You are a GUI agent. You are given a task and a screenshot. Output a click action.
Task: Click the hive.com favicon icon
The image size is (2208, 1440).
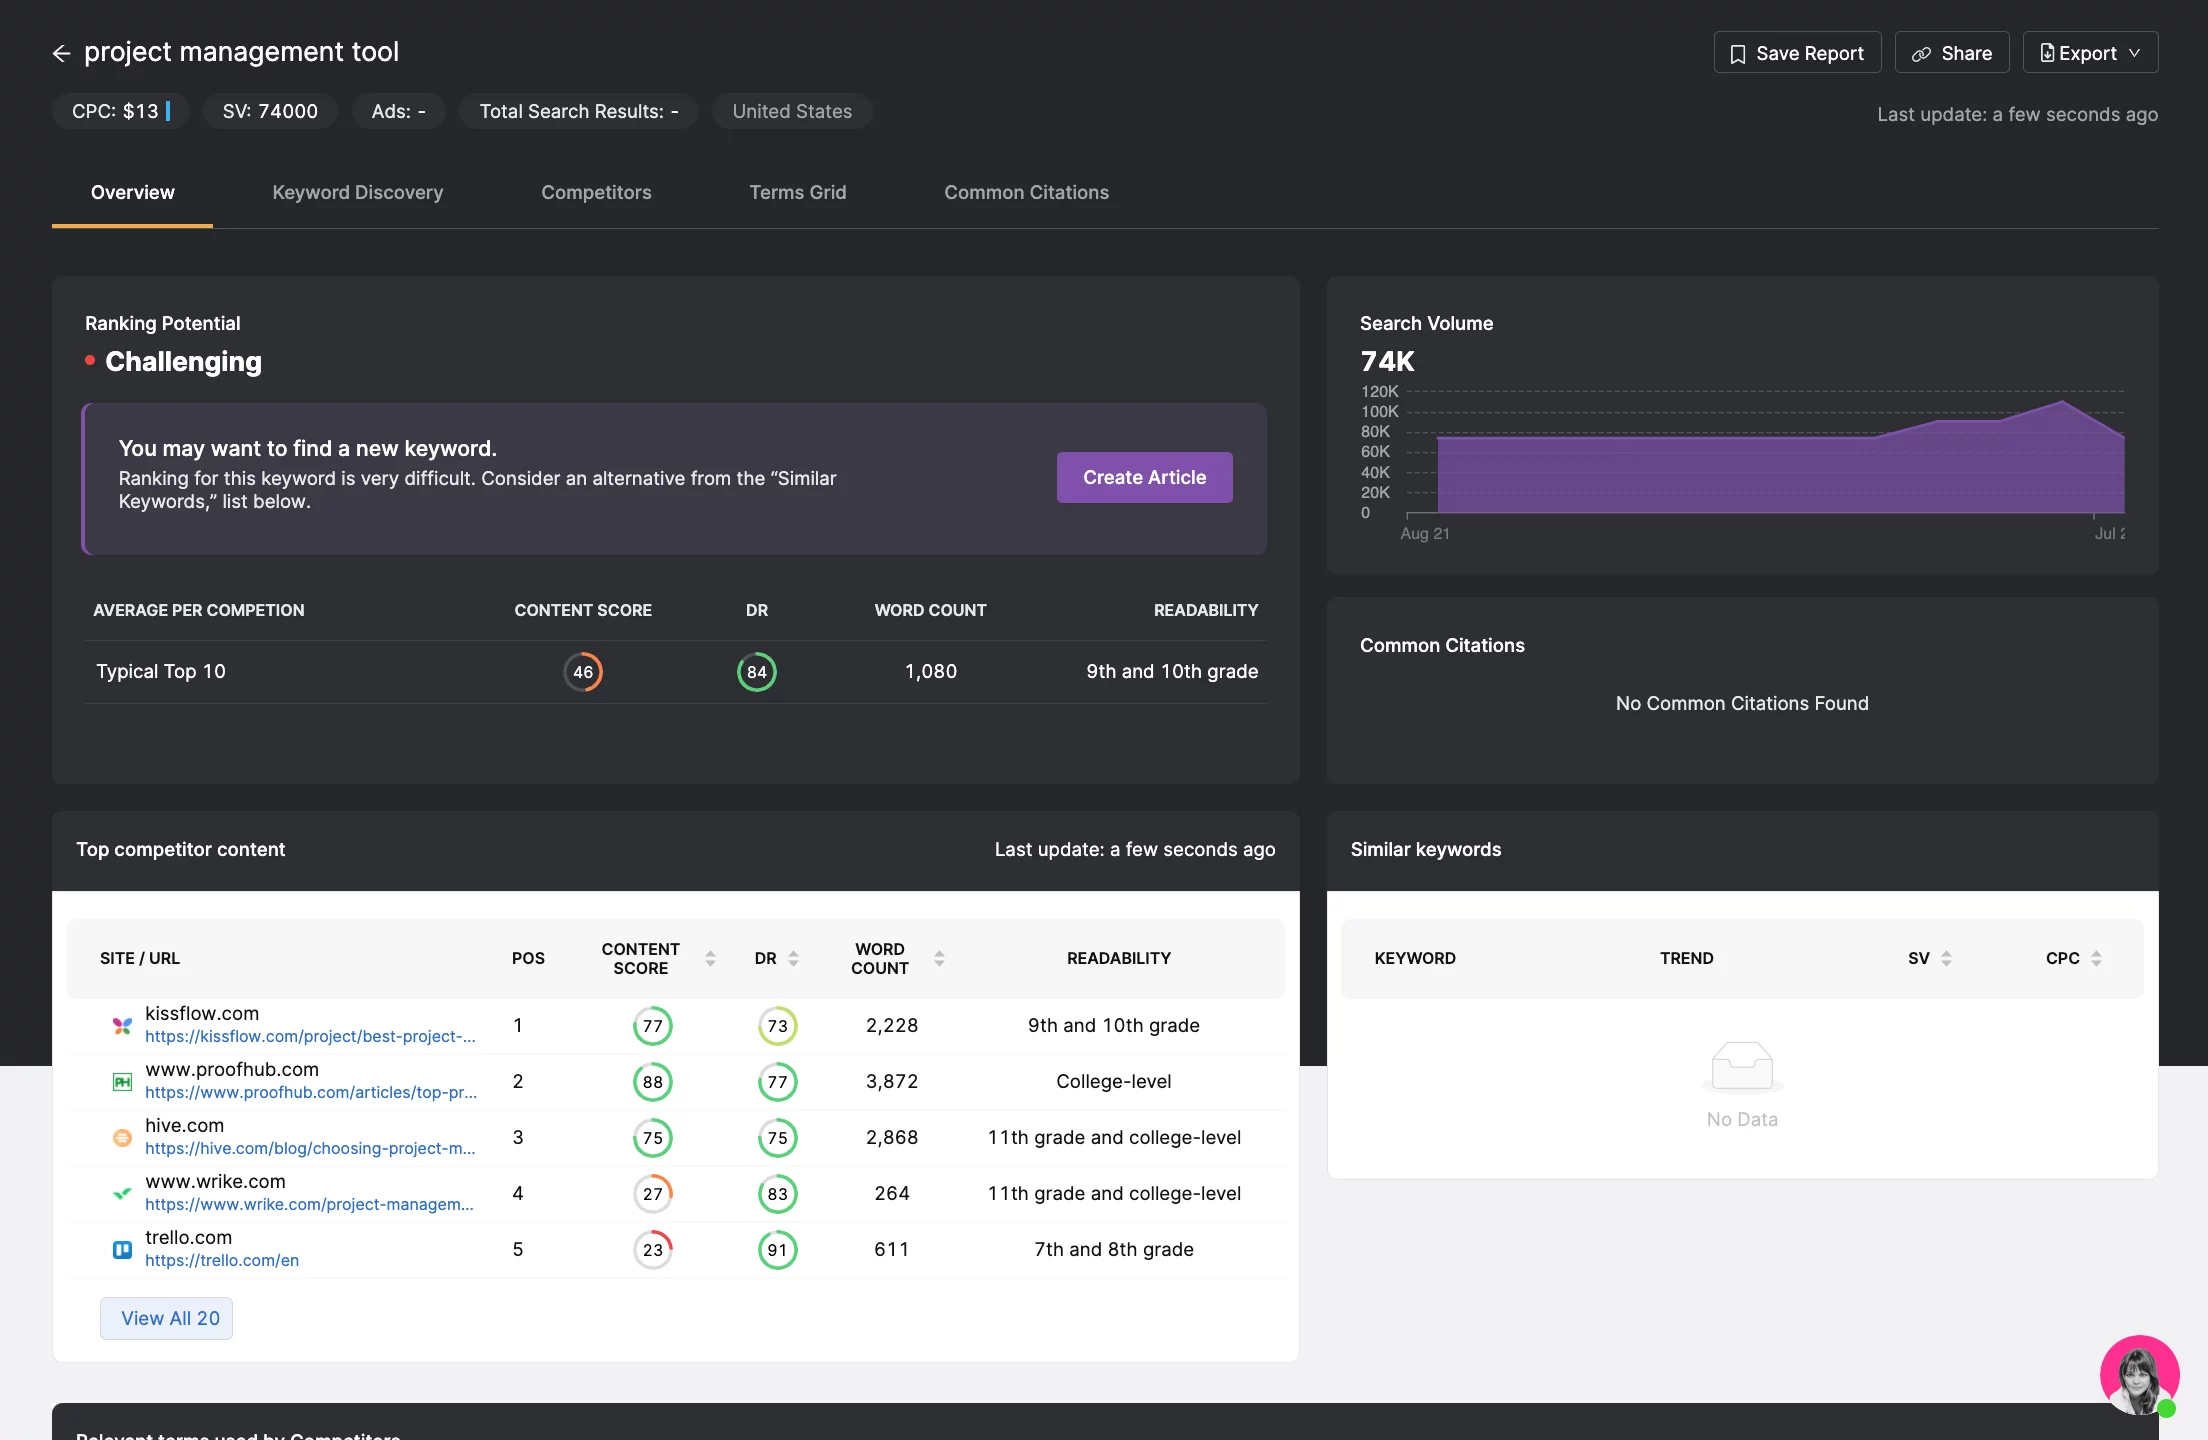coord(124,1138)
